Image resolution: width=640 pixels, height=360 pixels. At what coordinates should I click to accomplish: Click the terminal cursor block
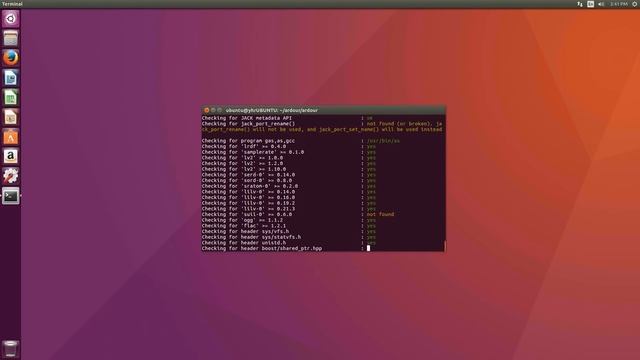pos(368,248)
